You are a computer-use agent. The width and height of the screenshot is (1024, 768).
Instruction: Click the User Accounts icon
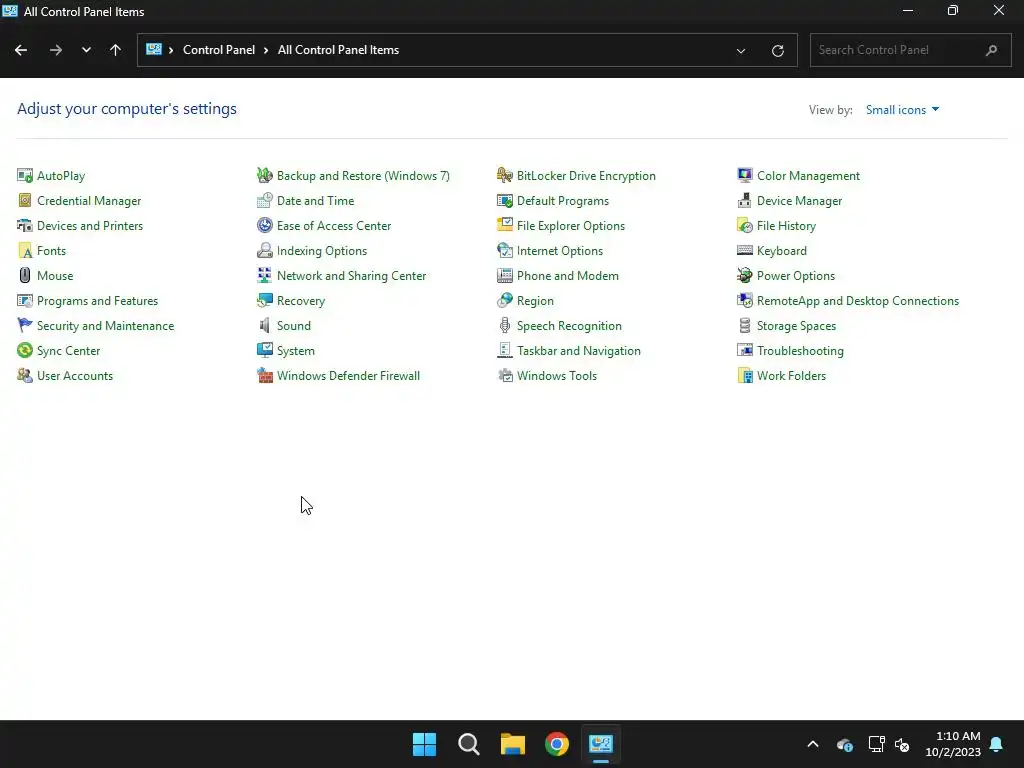coord(25,376)
